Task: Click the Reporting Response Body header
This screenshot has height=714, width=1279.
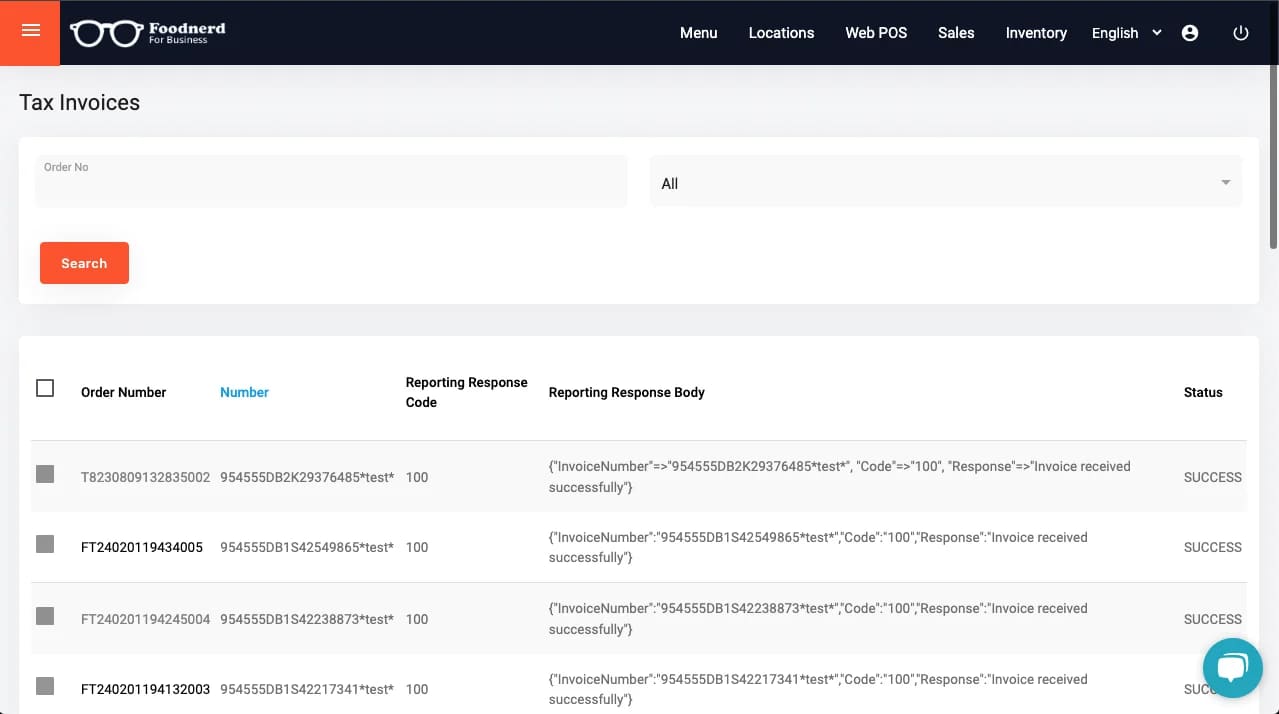Action: (627, 392)
